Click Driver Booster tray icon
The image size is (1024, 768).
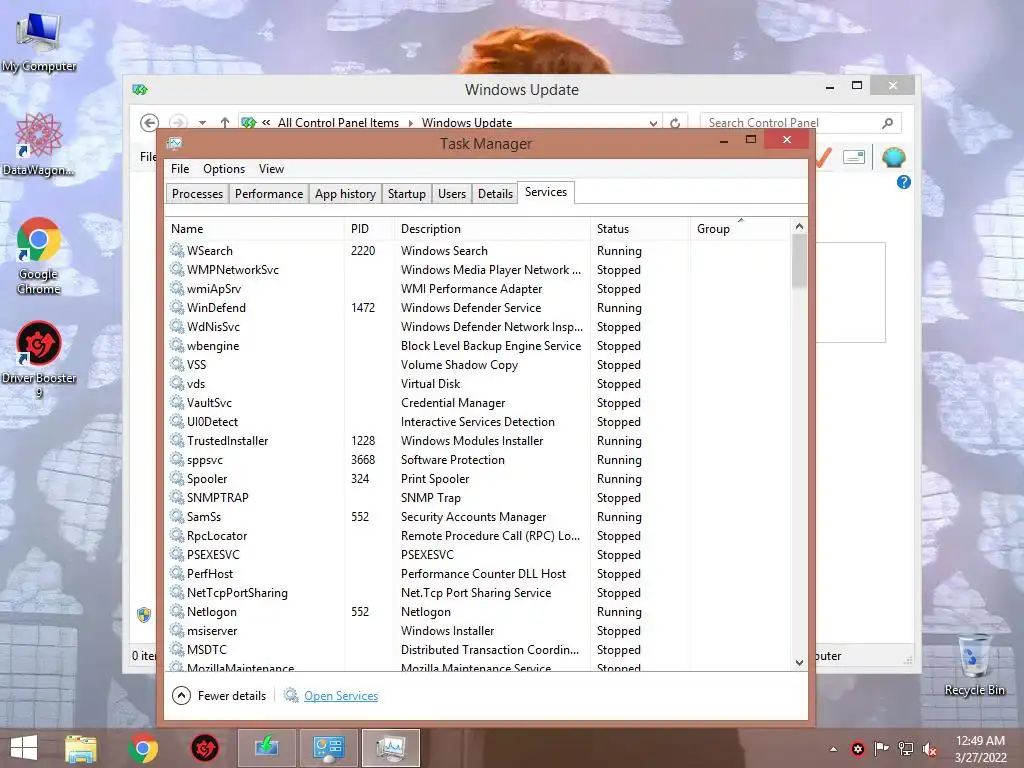858,749
